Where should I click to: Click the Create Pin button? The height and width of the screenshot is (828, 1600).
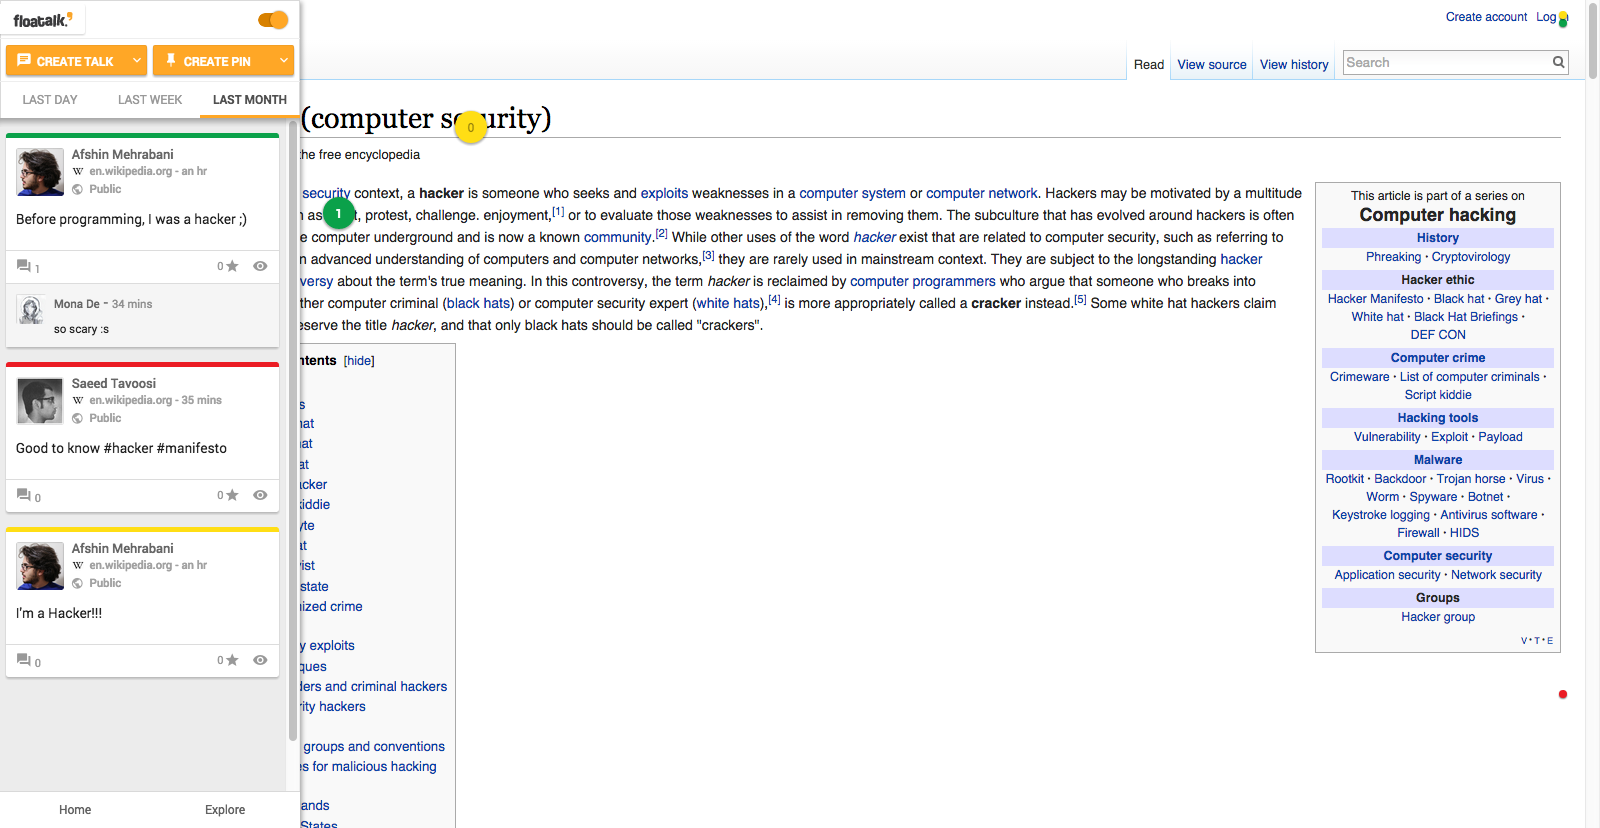point(213,61)
